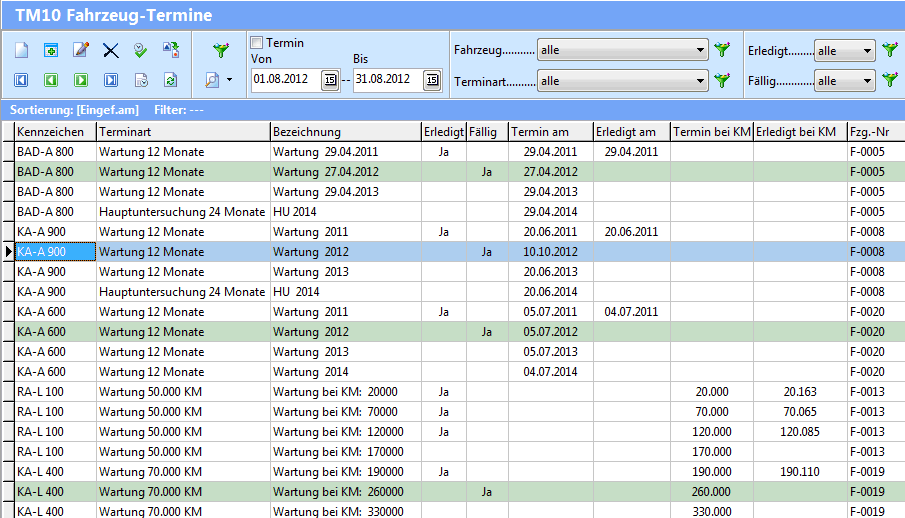This screenshot has width=905, height=518.
Task: Click the refresh list icon
Action: (x=171, y=80)
